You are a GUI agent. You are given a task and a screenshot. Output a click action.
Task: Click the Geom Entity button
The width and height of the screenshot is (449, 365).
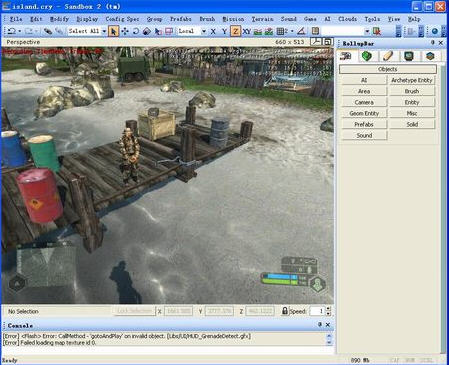click(x=364, y=113)
